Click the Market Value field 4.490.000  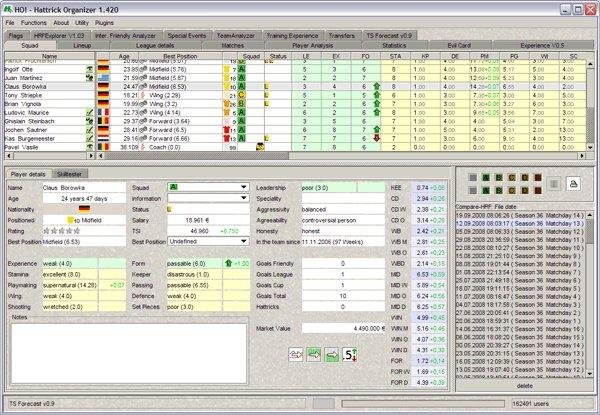[x=343, y=328]
